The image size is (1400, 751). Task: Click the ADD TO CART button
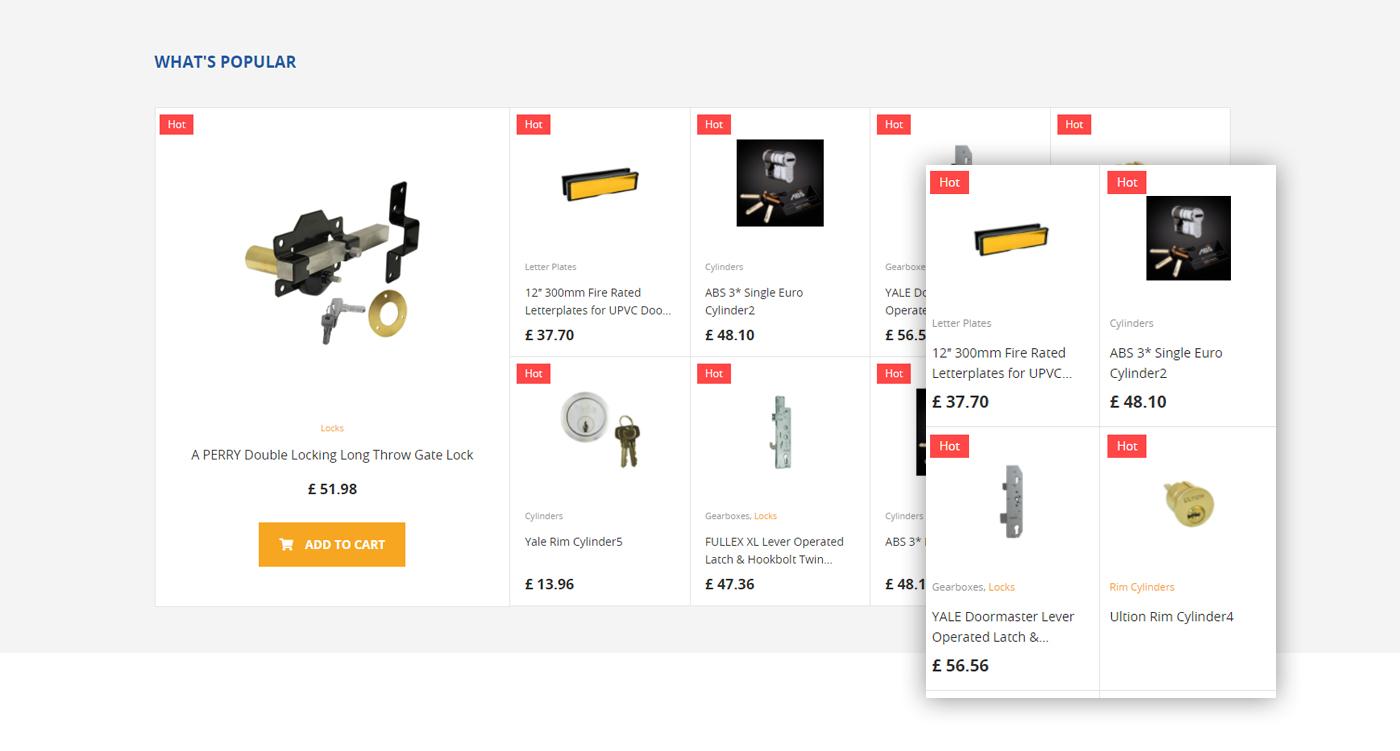tap(332, 544)
